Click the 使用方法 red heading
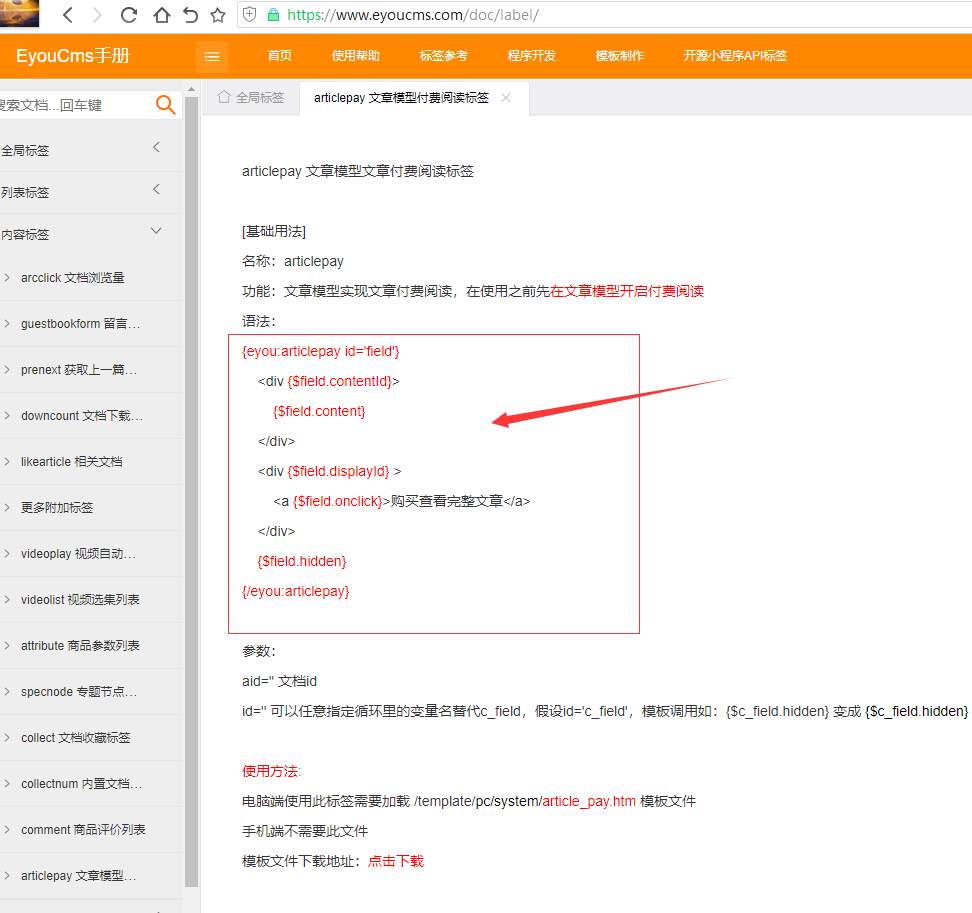Screen dimensions: 972x913 (271, 771)
